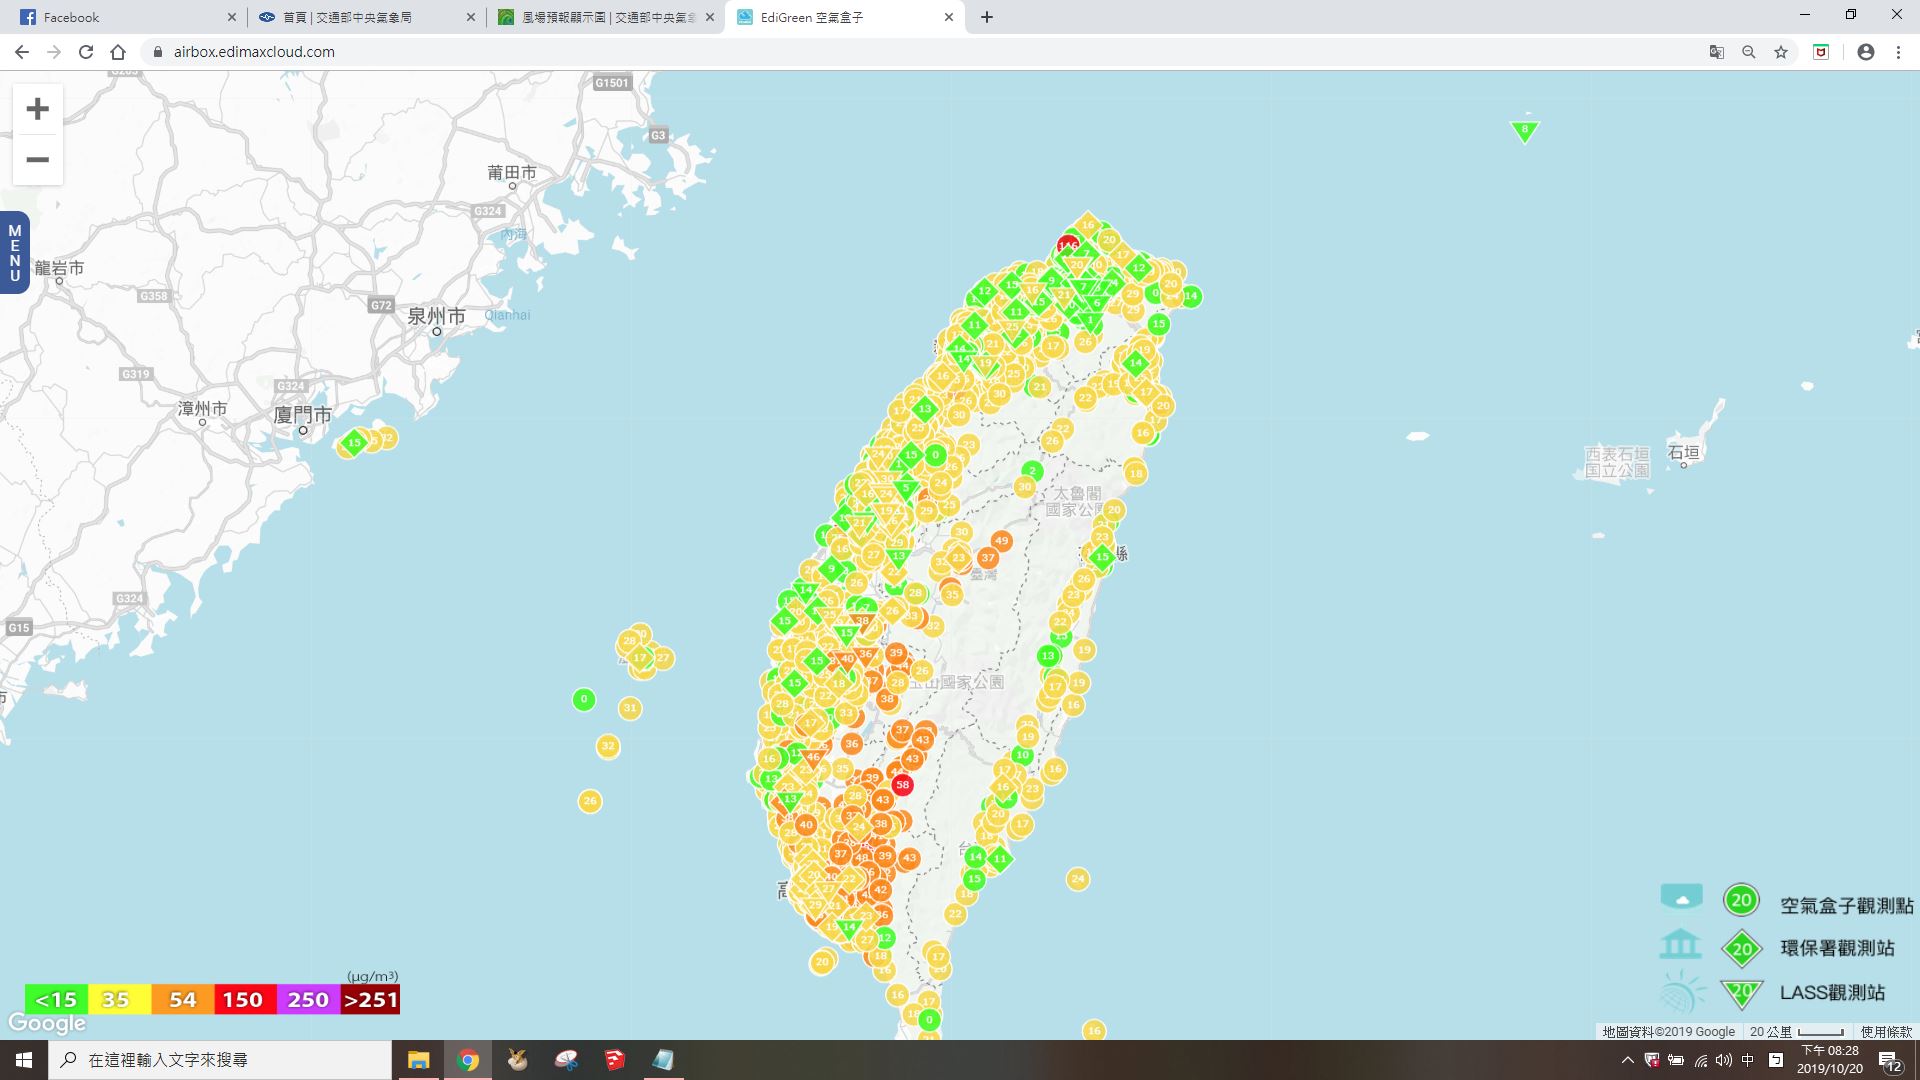Close the Facebook tab
The image size is (1920, 1080).
pos(231,17)
